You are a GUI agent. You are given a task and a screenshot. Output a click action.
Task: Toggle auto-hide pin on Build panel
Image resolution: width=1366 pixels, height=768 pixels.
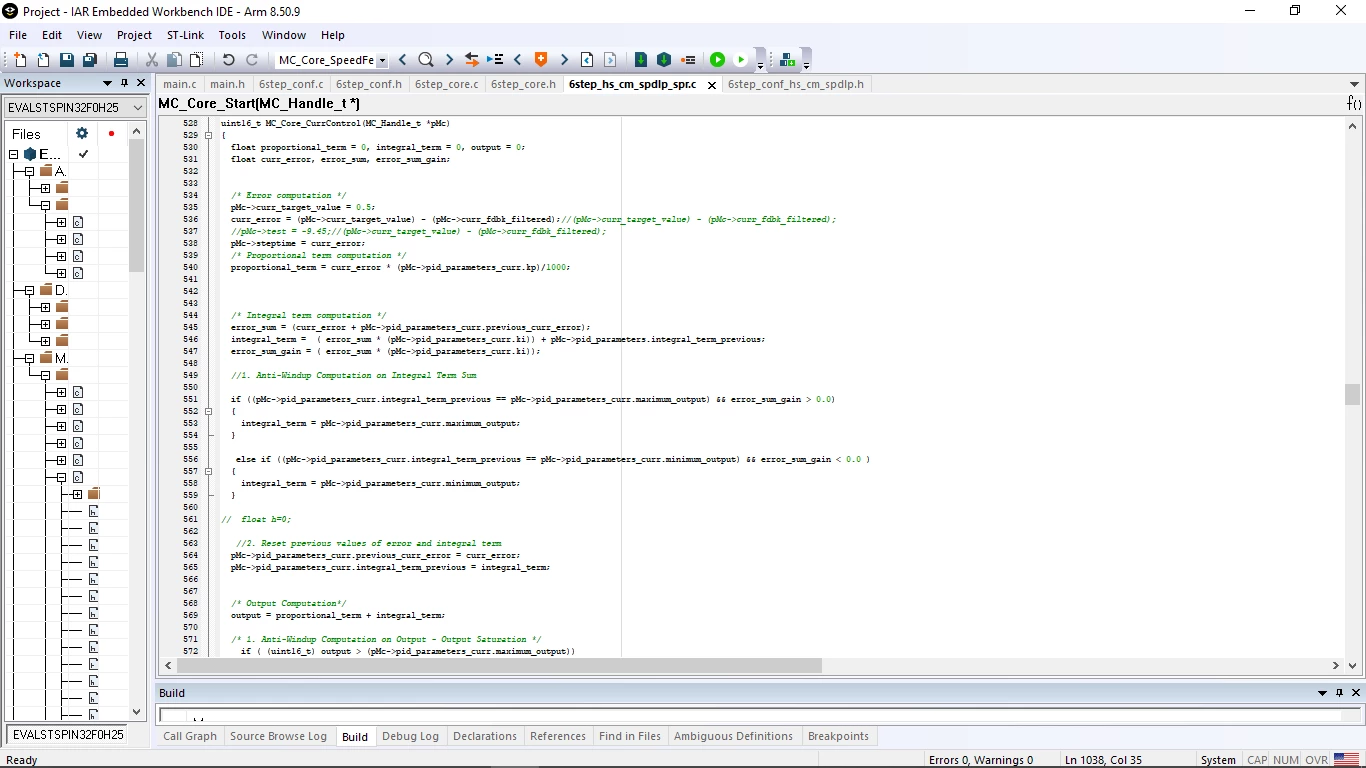pos(1340,693)
